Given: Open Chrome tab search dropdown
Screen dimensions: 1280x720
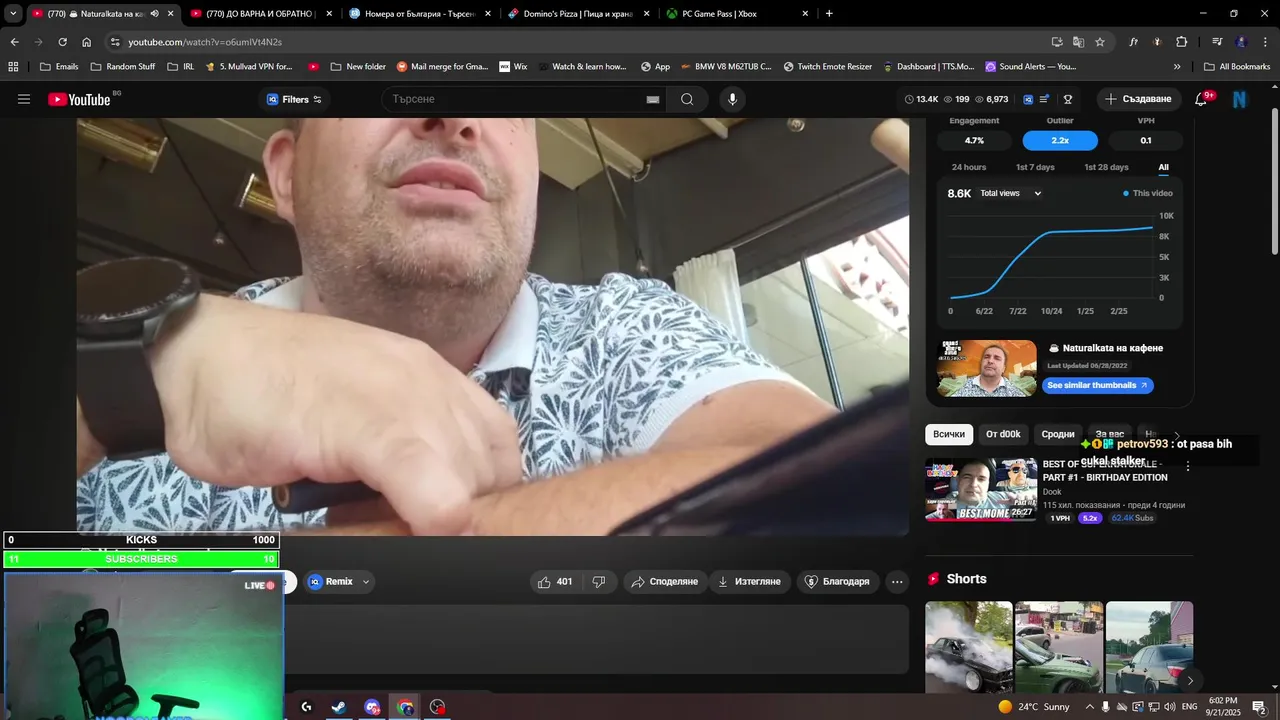Looking at the screenshot, I should click(x=13, y=14).
